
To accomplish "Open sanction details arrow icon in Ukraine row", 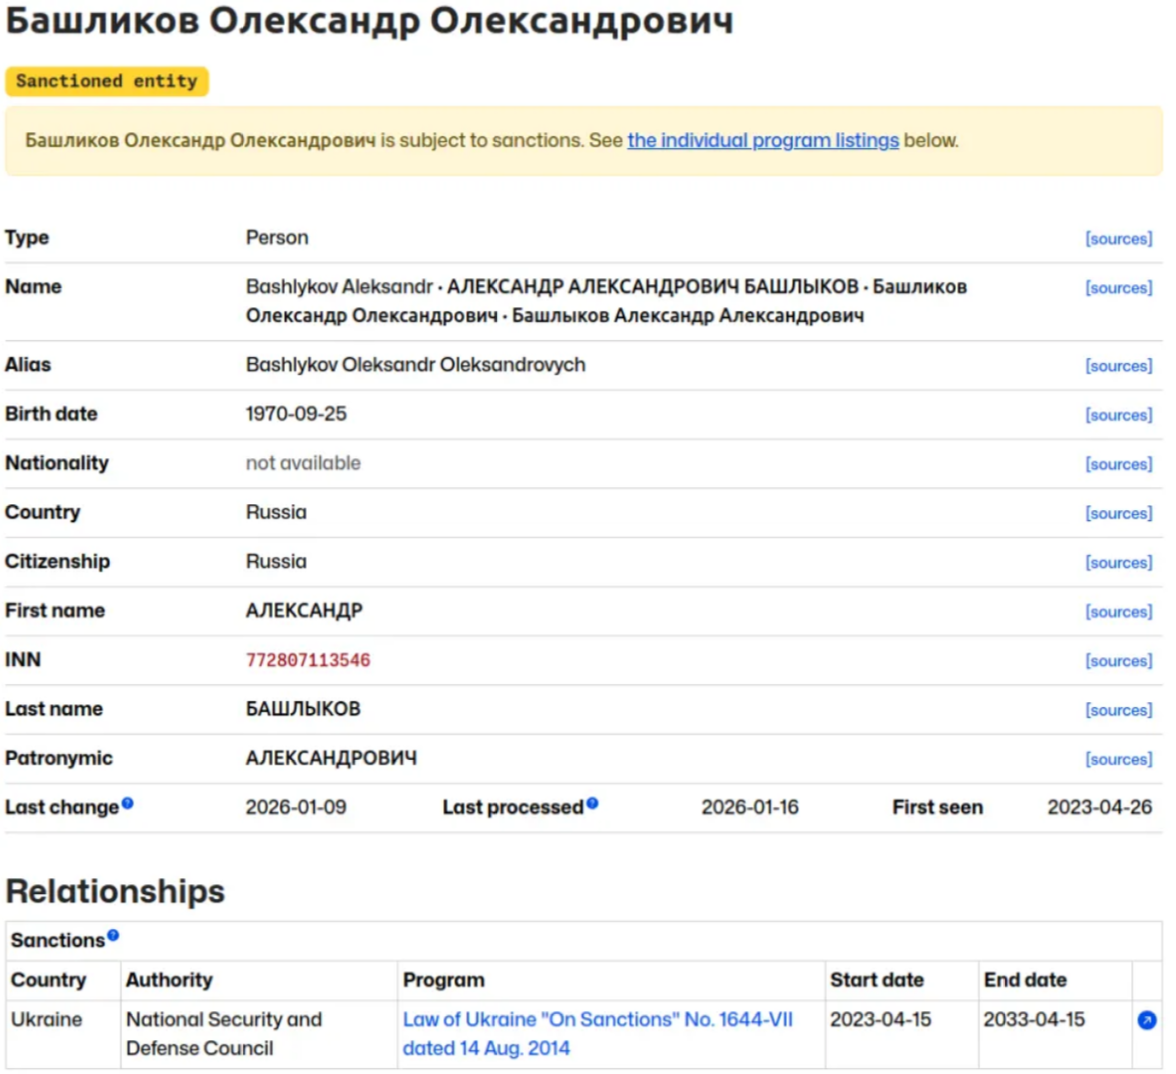I will click(1147, 1020).
